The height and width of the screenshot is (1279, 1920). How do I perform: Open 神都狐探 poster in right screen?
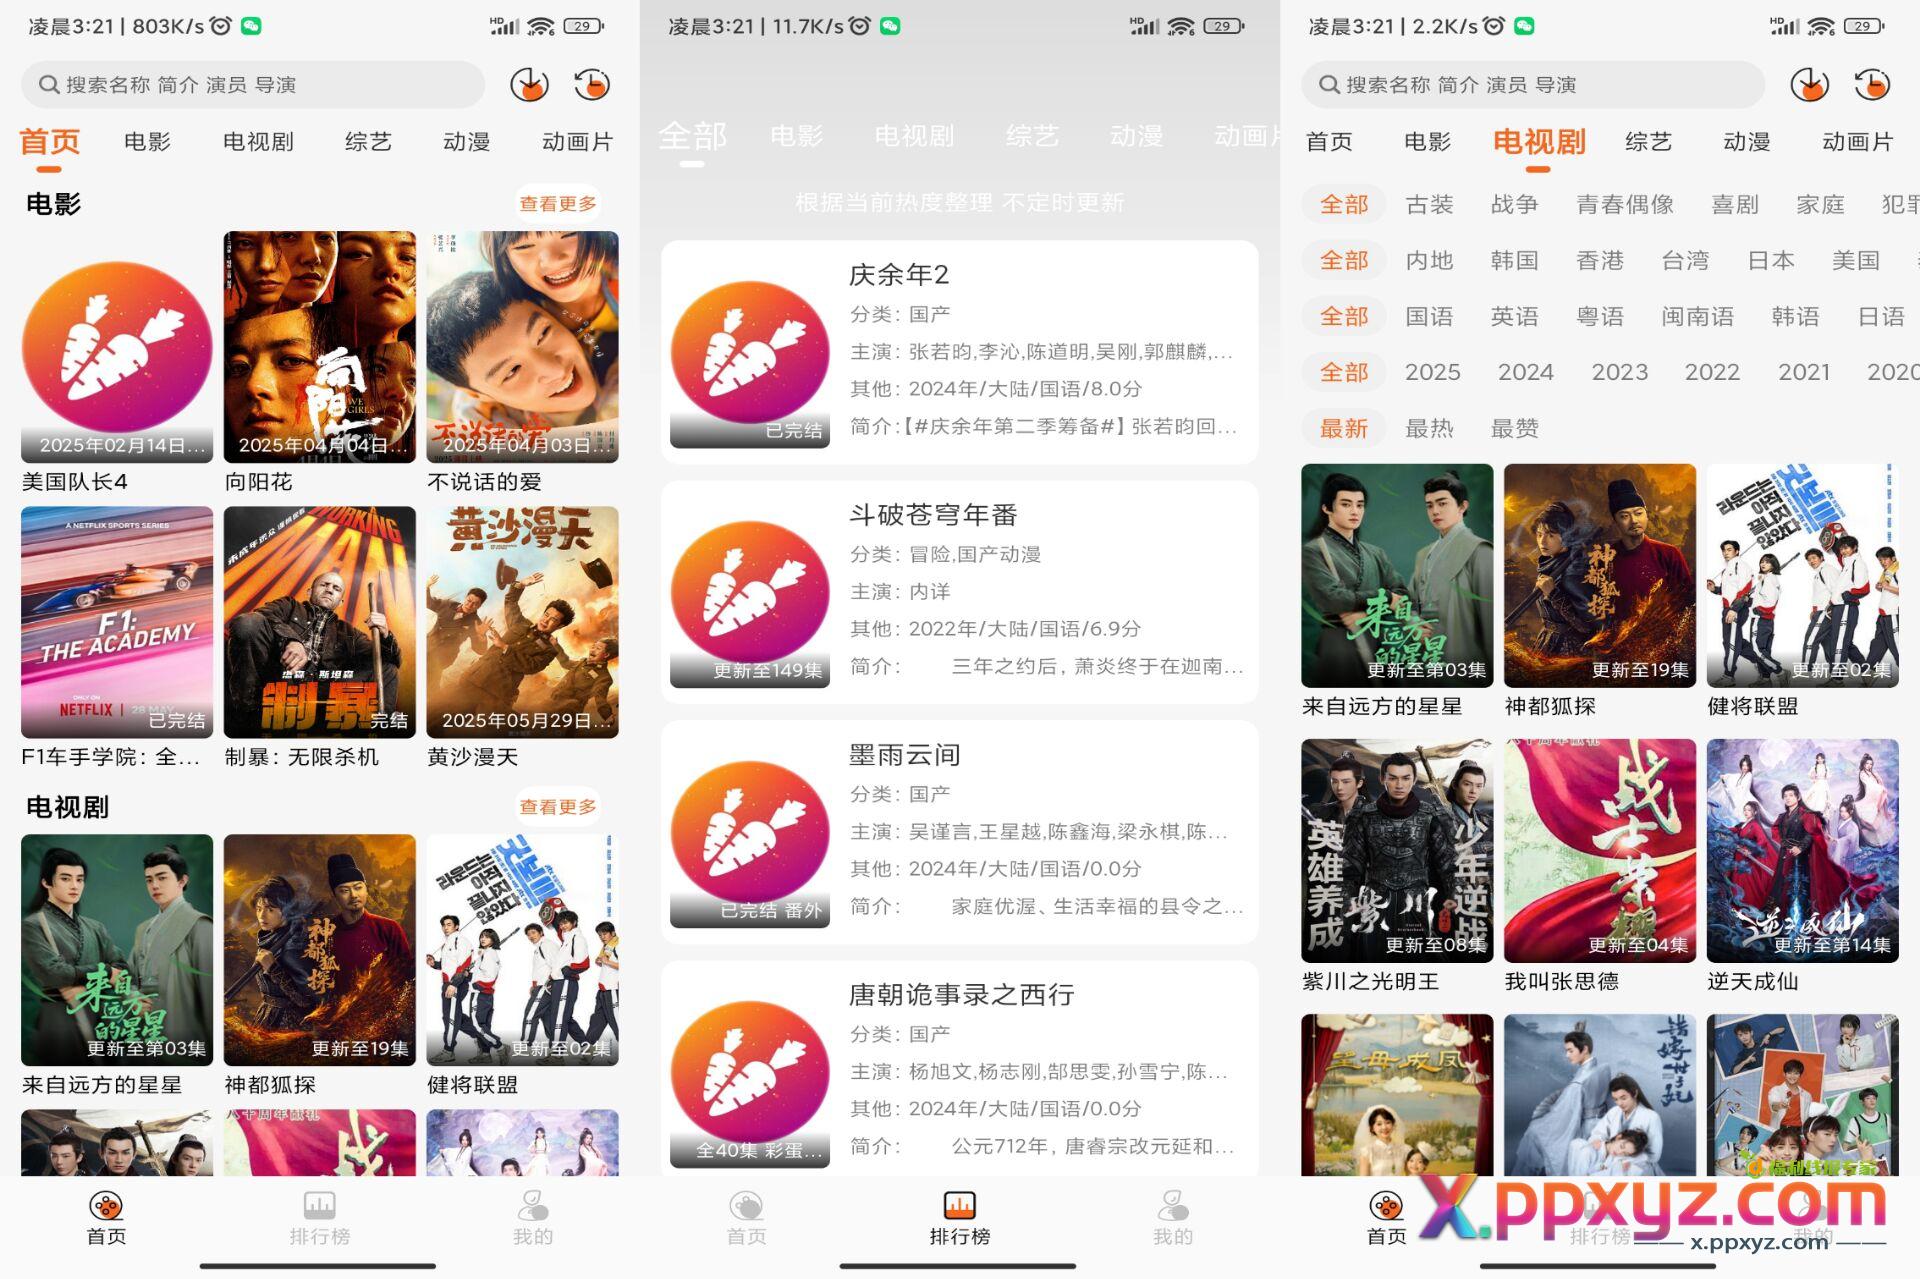pos(1600,576)
